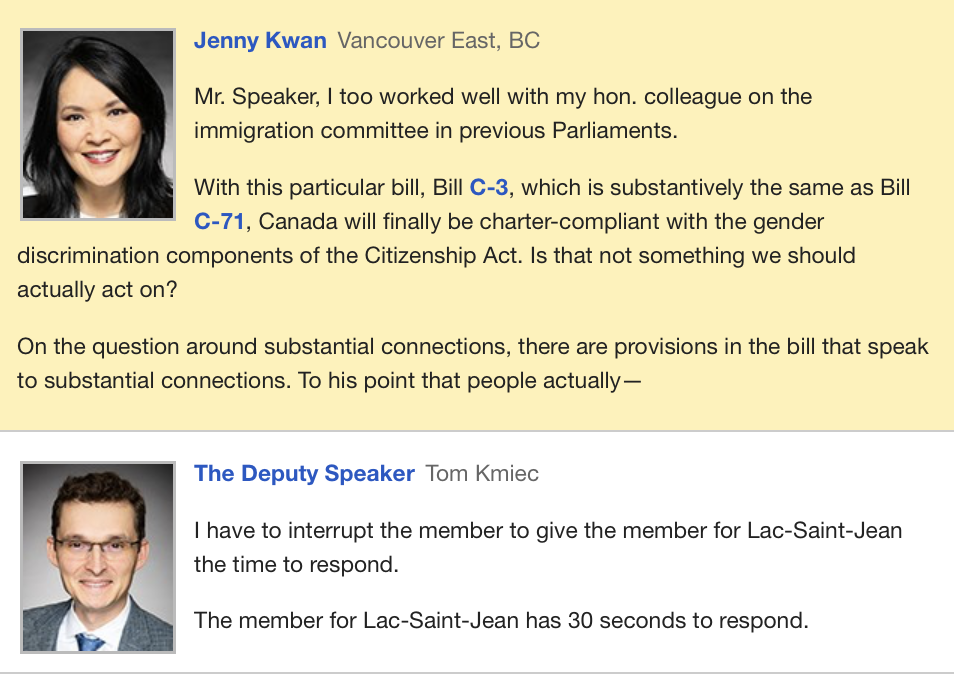The width and height of the screenshot is (954, 674).
Task: Click the words 'the time to respond.'
Action: tap(296, 565)
